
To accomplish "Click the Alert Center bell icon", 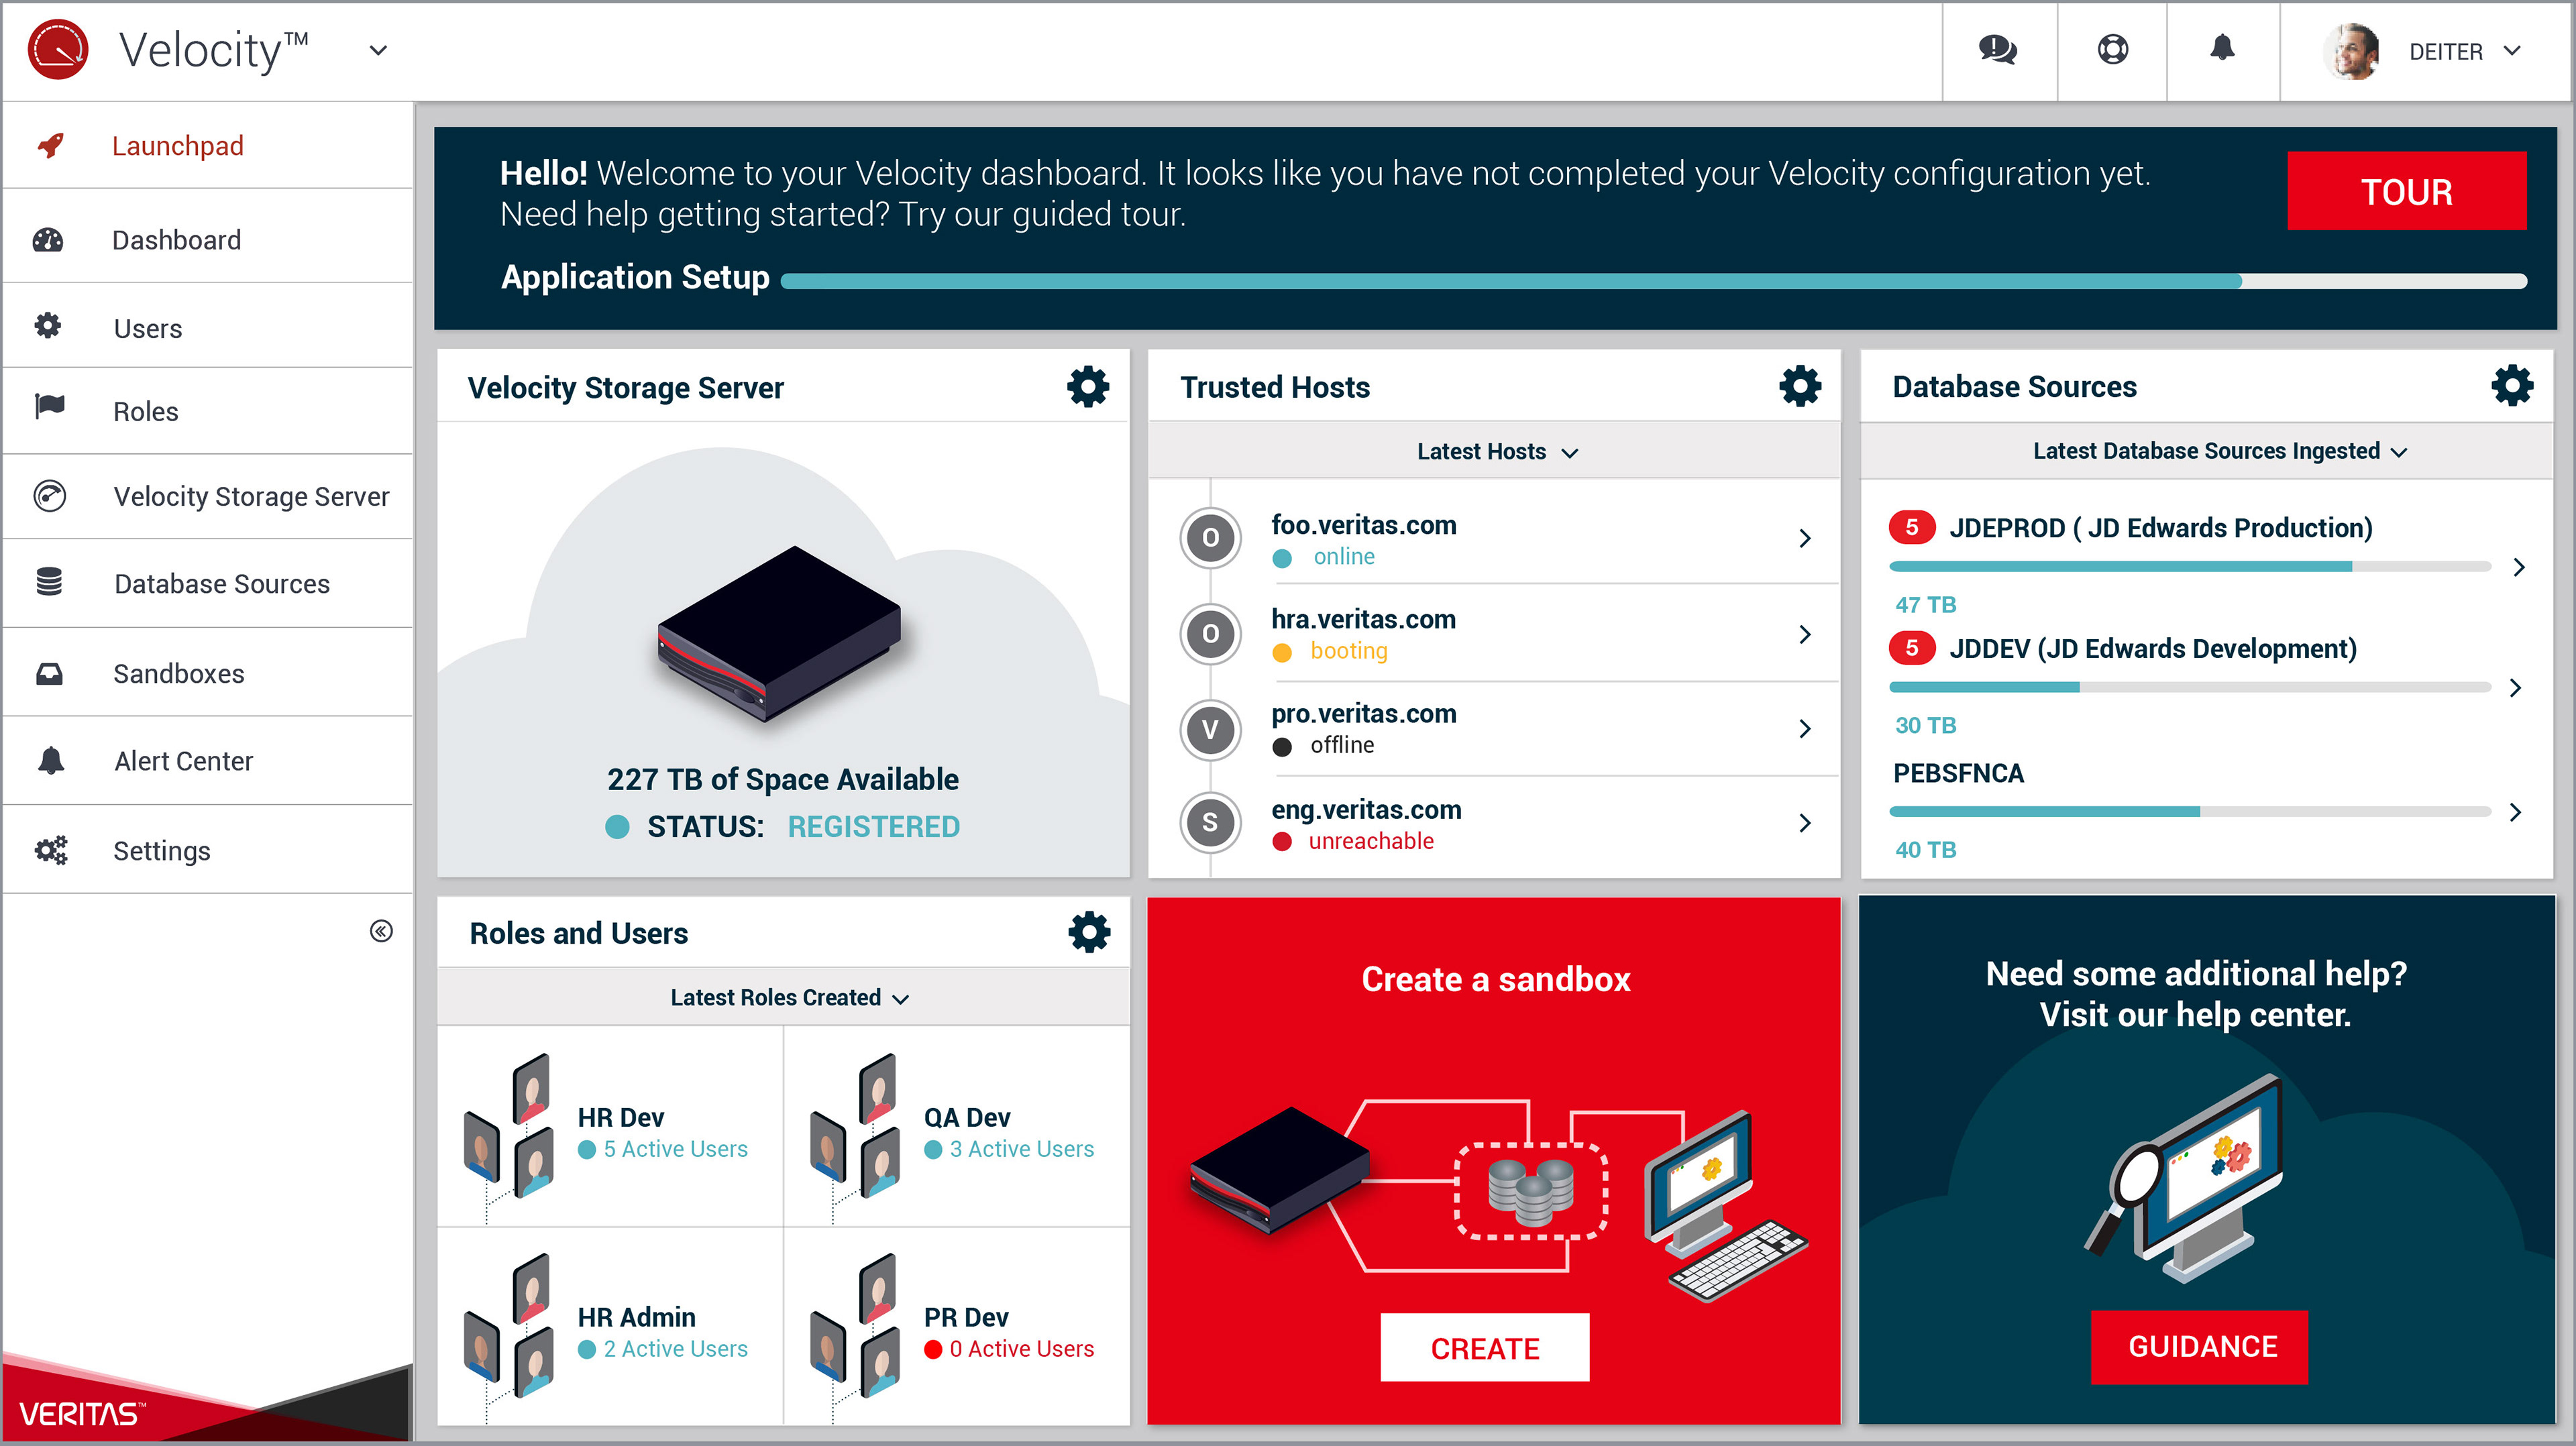I will click(51, 760).
